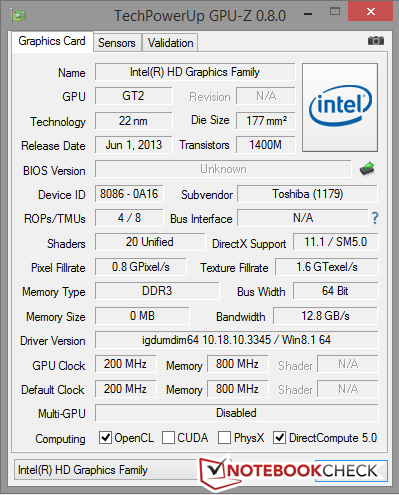Viewport: 399px width, 495px height.
Task: Click the Toshiba (1179) Subvendor value
Action: [307, 194]
